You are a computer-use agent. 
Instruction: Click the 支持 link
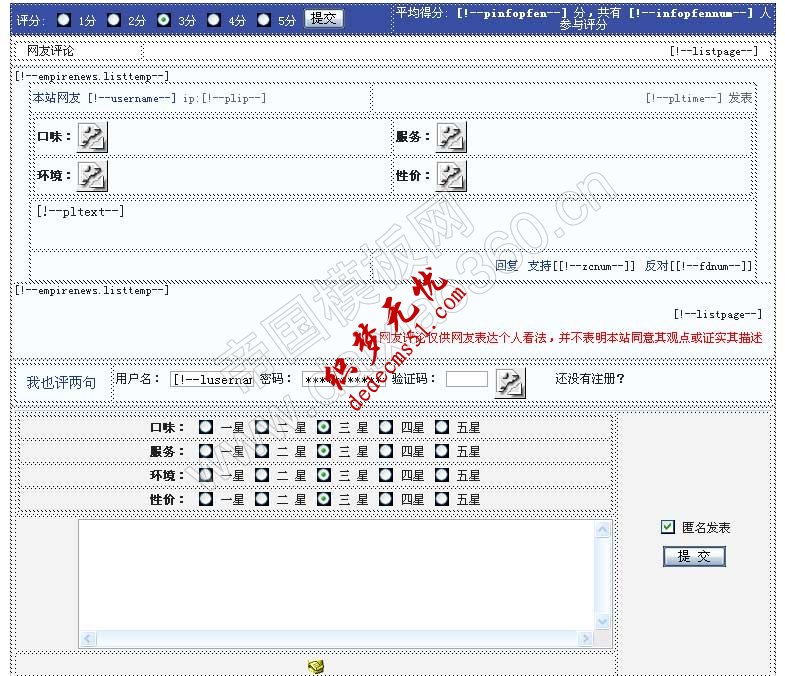click(539, 266)
